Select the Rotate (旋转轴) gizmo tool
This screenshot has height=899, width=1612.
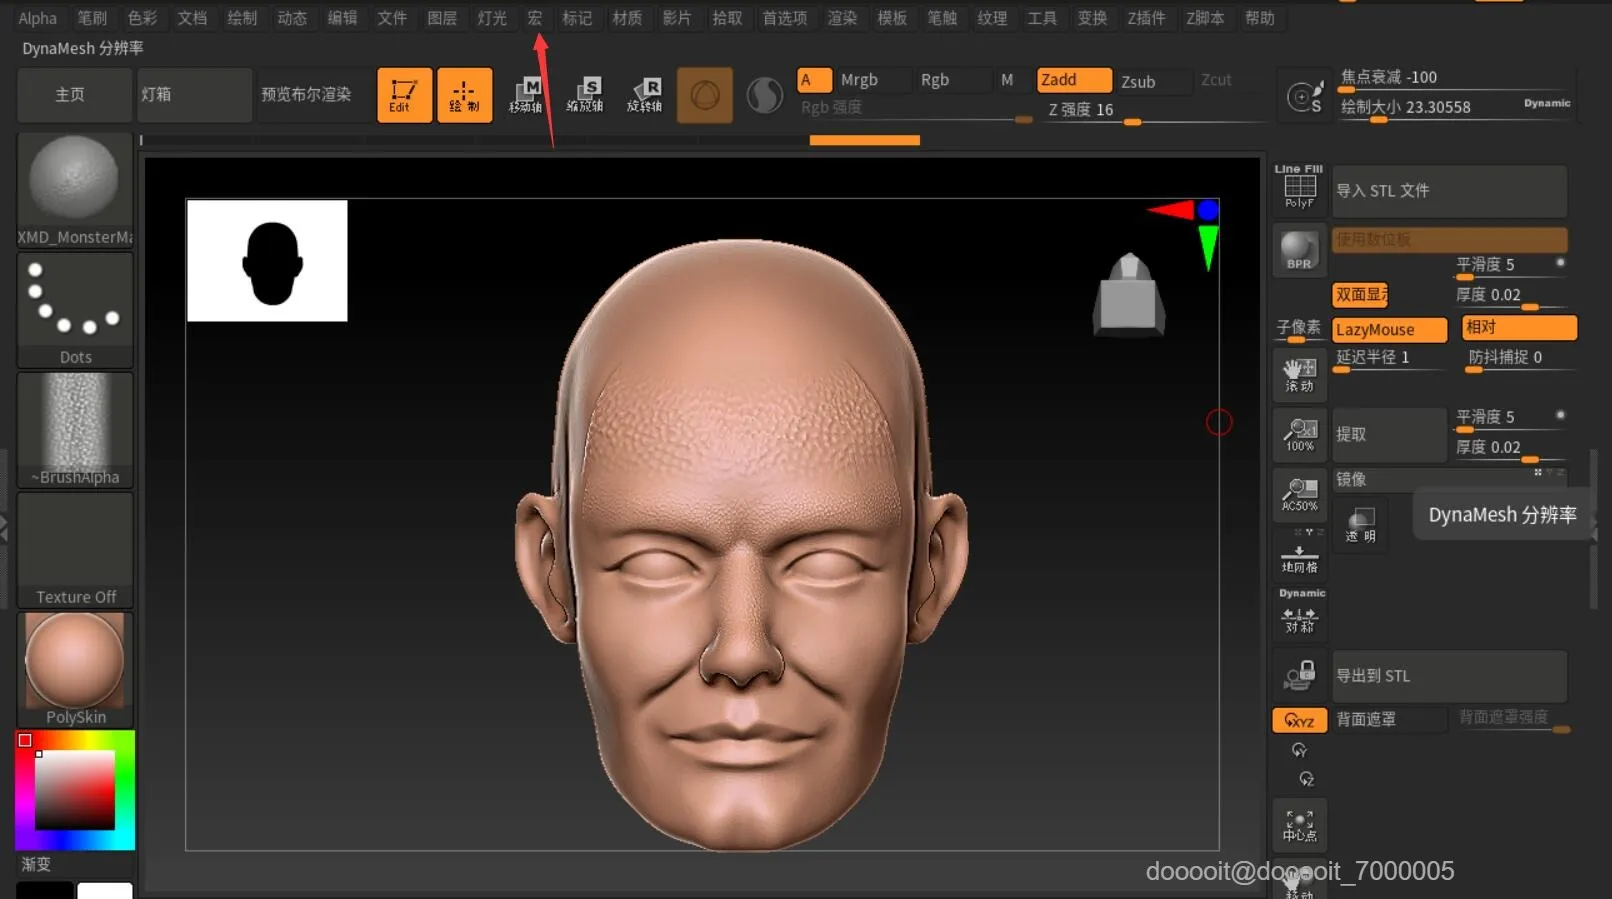point(645,95)
